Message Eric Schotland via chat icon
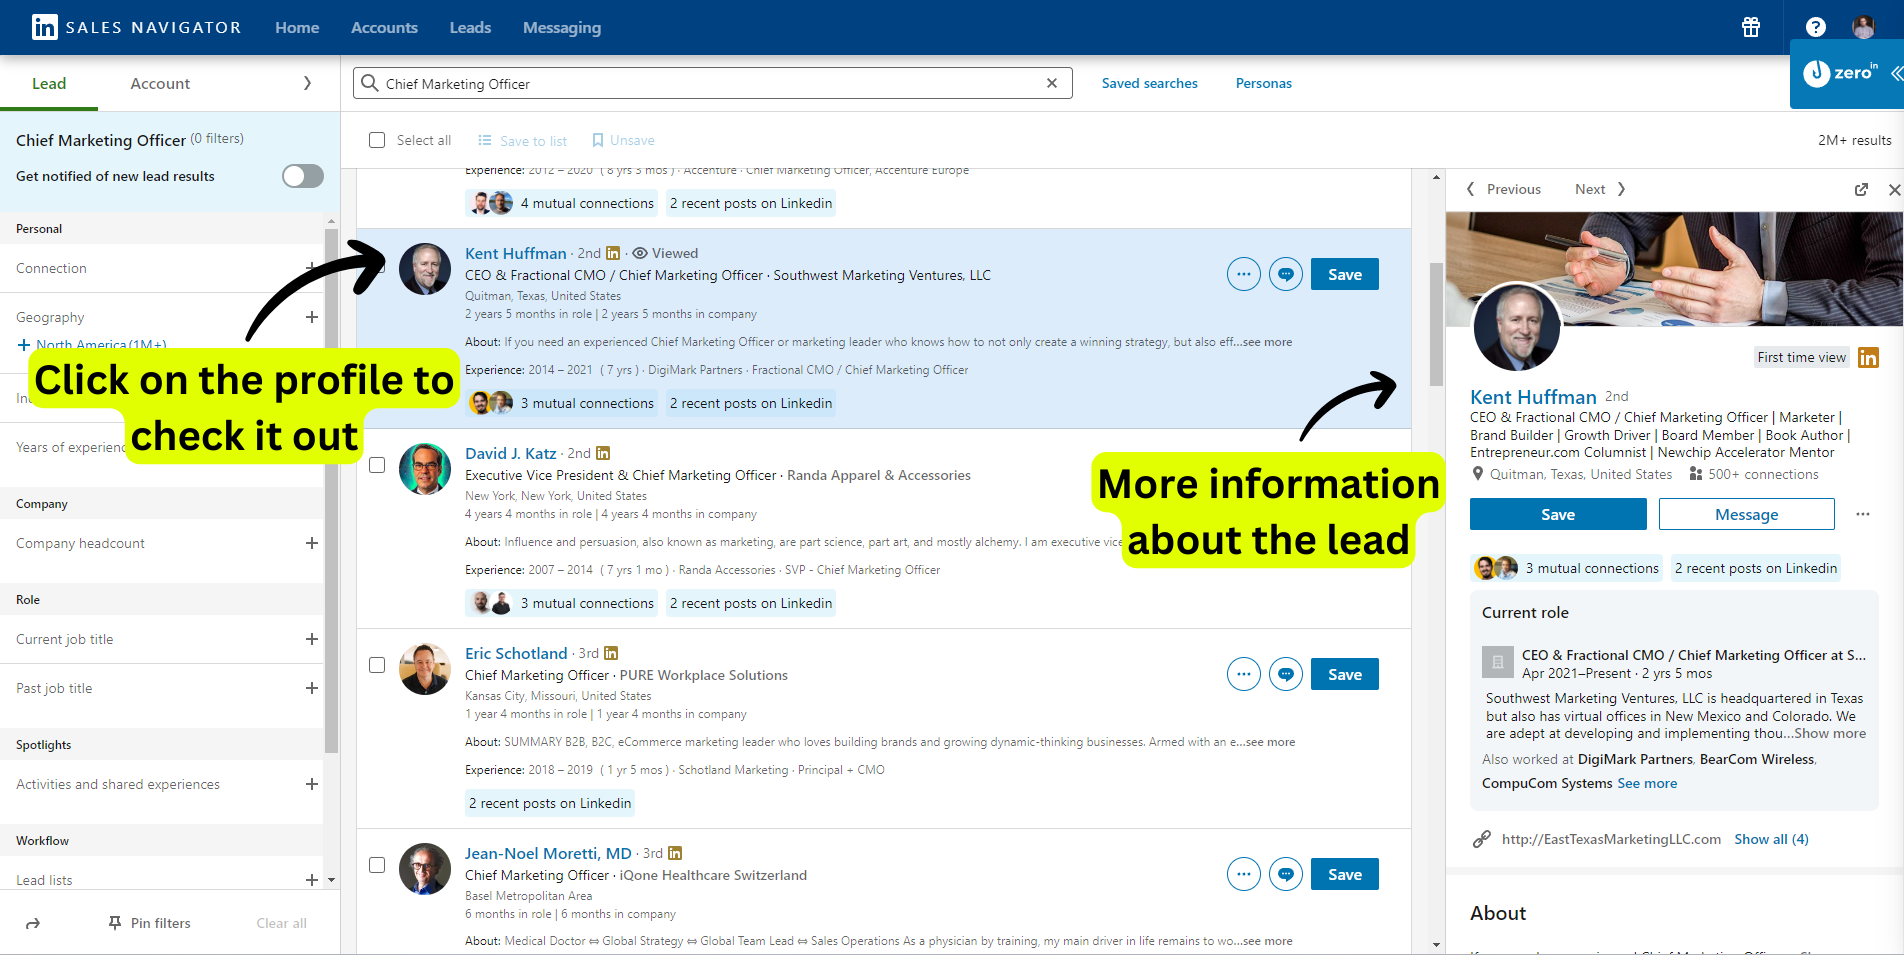The width and height of the screenshot is (1904, 955). 1286,674
